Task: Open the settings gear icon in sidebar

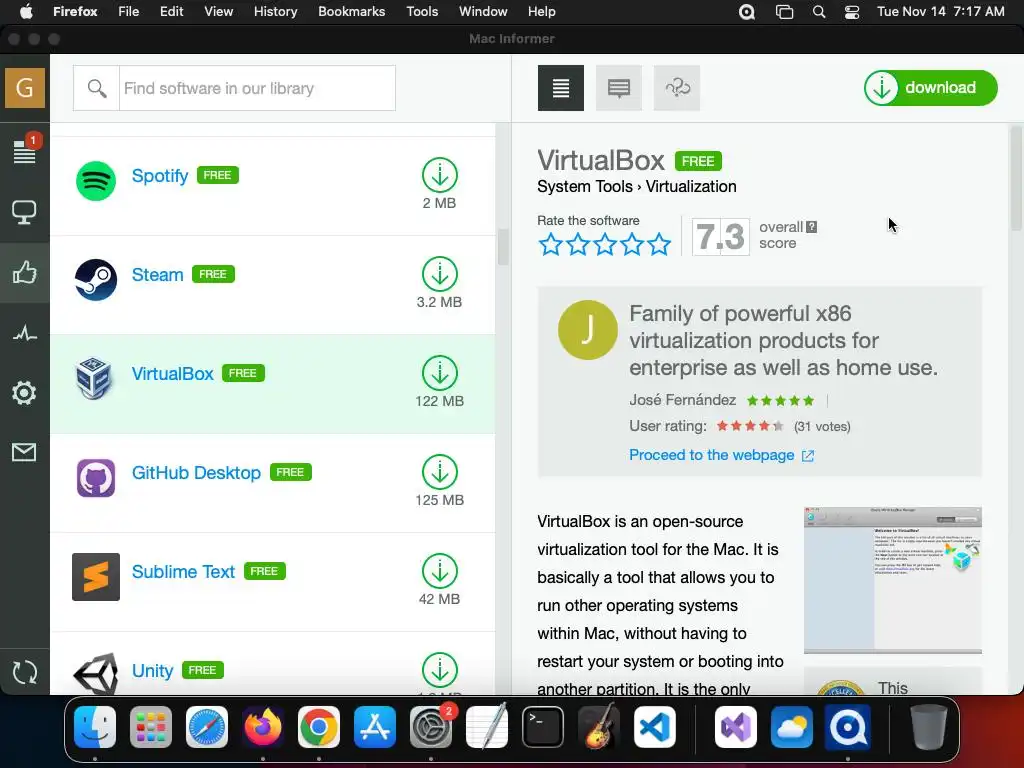Action: (x=24, y=392)
